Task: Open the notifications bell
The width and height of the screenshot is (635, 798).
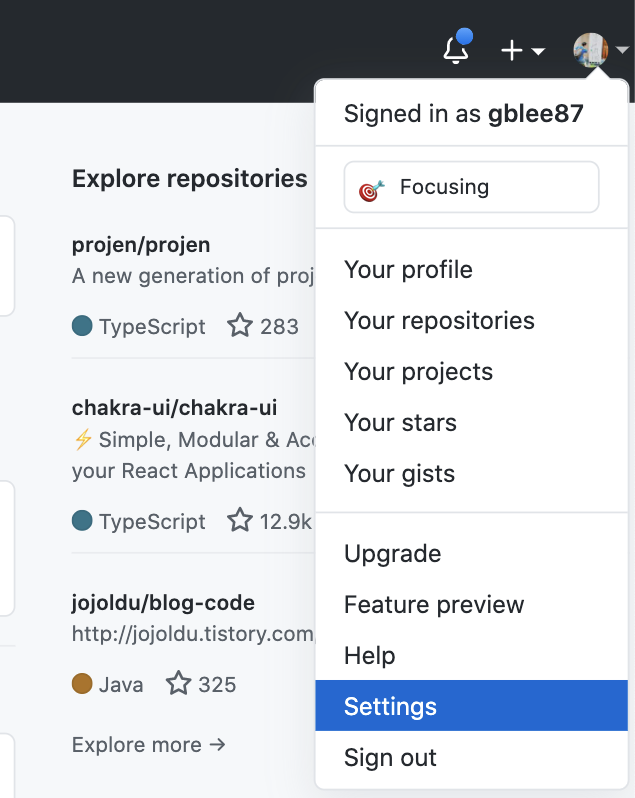Action: click(x=456, y=49)
